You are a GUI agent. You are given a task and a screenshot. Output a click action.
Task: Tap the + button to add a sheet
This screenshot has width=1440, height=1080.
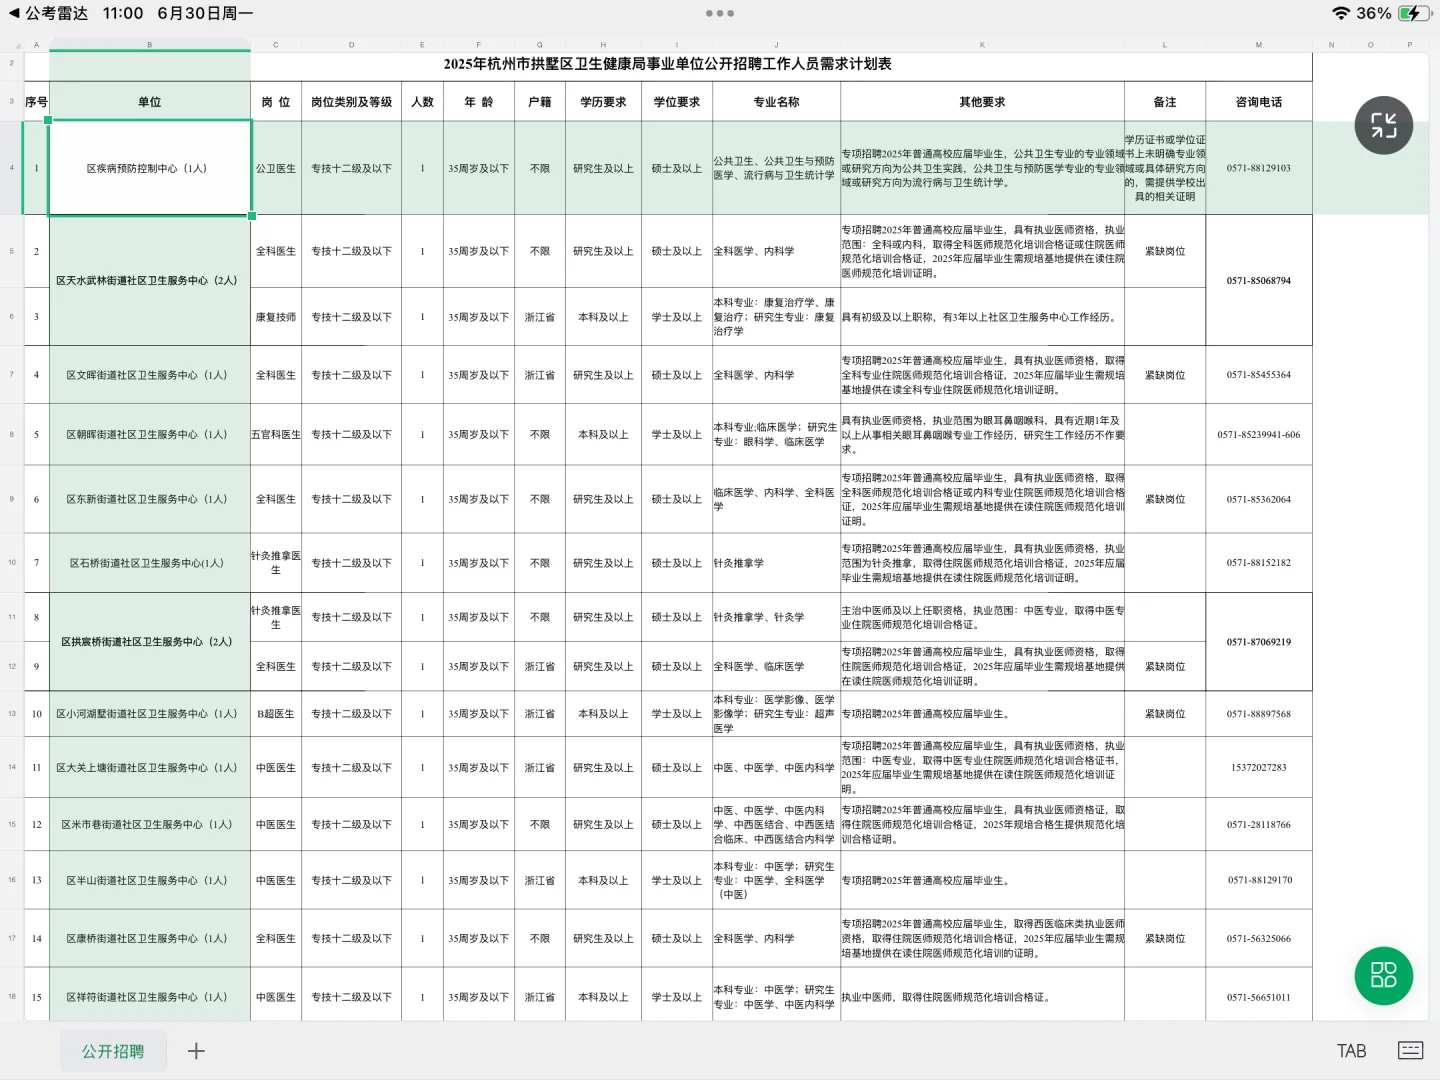(196, 1051)
